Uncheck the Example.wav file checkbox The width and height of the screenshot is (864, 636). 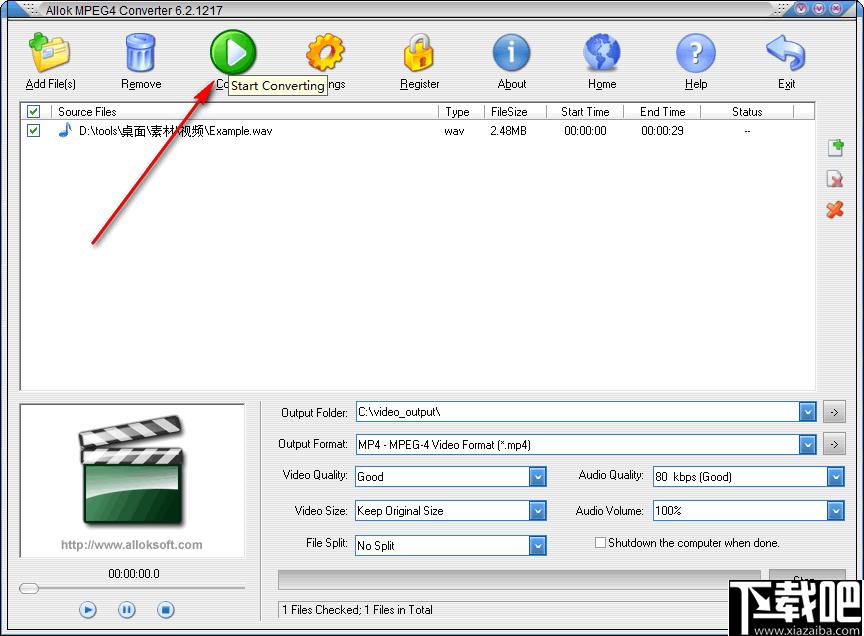point(34,131)
